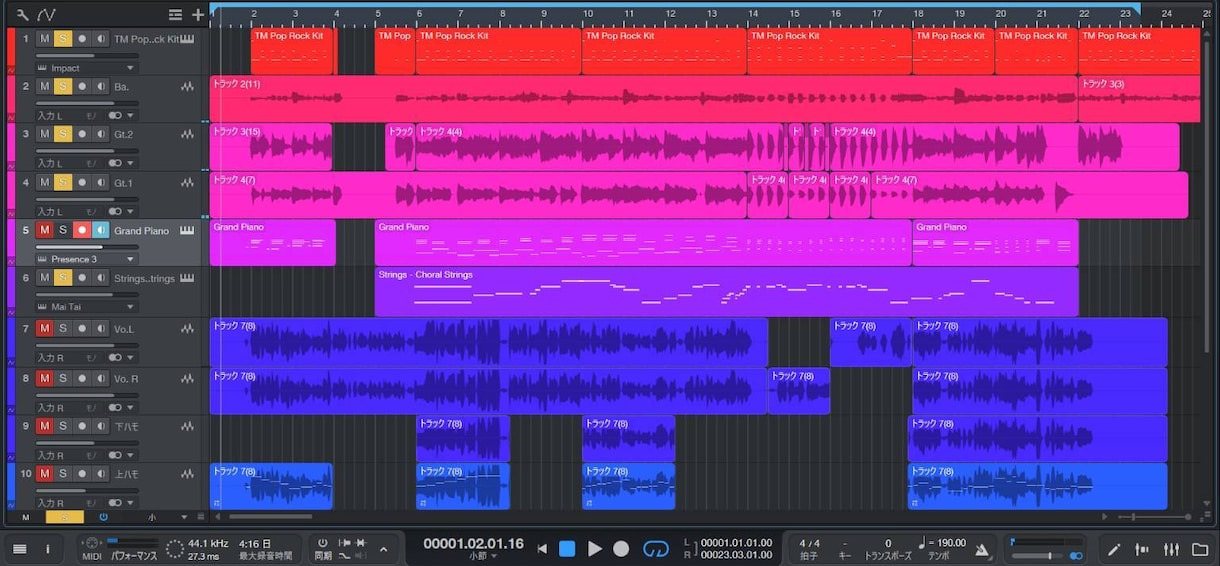Solo the Vo. R track
The image size is (1220, 566).
[x=63, y=378]
